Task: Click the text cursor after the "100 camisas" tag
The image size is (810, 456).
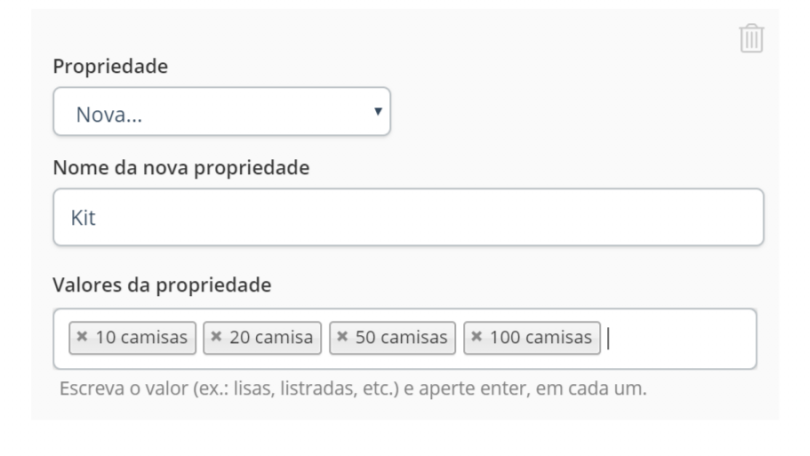Action: point(609,339)
